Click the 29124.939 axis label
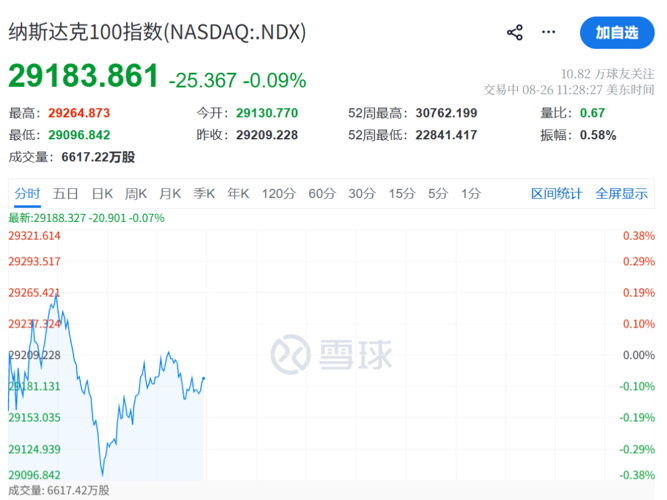The width and height of the screenshot is (667, 500). (x=34, y=449)
